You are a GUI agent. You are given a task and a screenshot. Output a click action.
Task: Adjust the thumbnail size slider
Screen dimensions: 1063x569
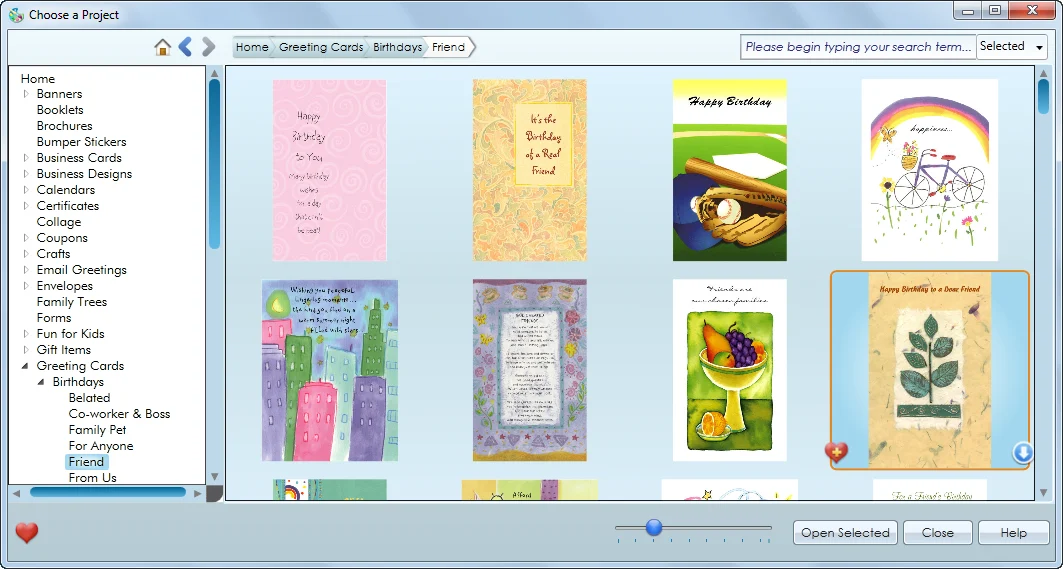point(654,527)
